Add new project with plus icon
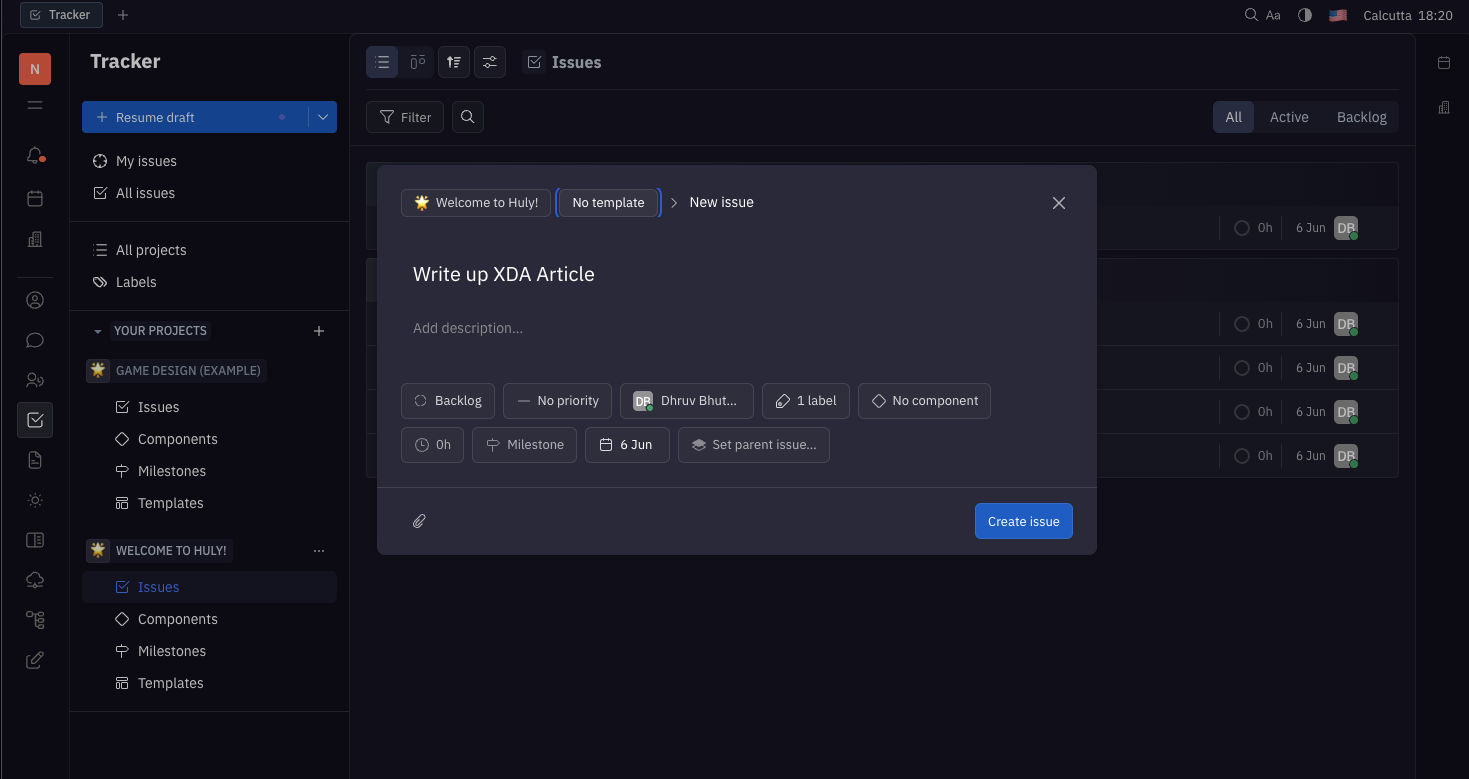The height and width of the screenshot is (779, 1469). point(319,331)
